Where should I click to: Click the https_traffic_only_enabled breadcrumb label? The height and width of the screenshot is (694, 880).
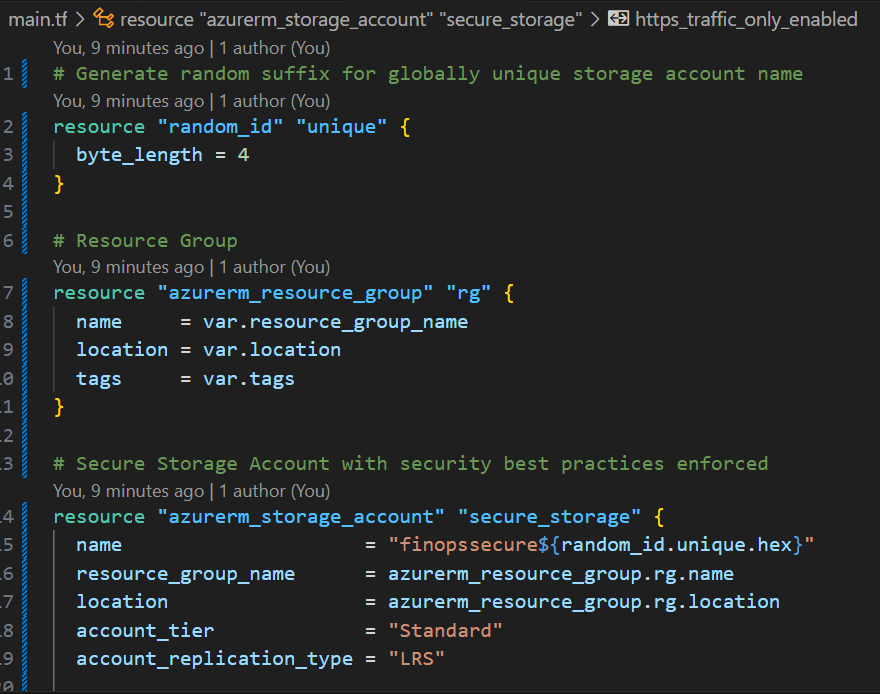[746, 19]
